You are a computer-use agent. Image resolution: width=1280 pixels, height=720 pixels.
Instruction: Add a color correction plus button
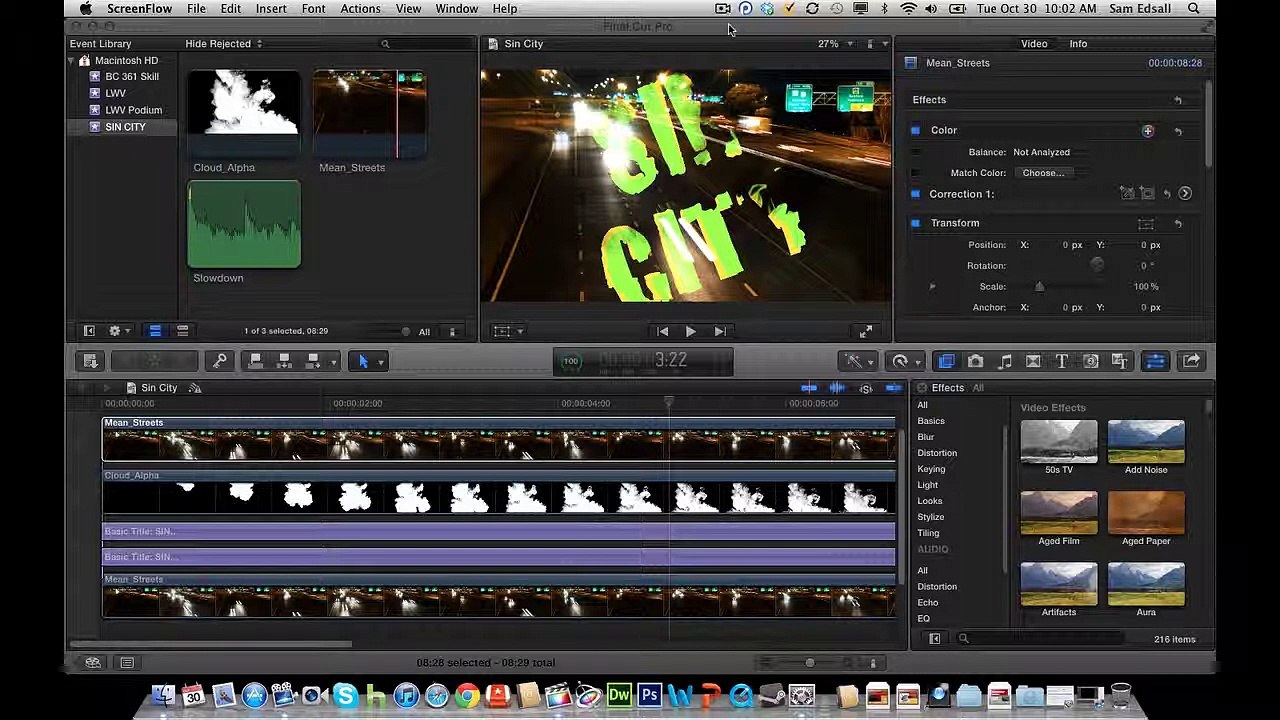click(x=1148, y=131)
